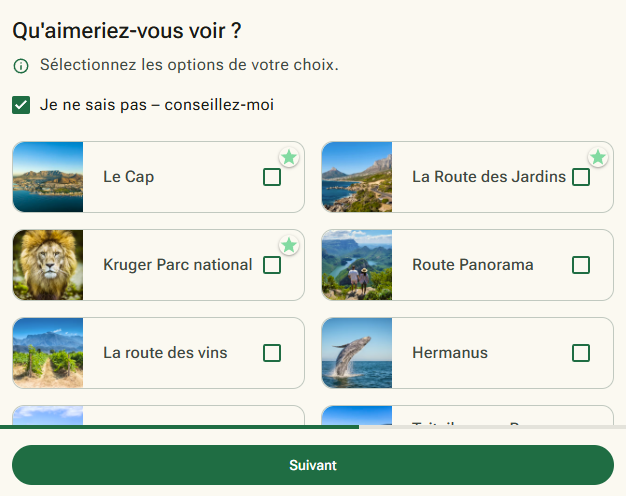Image resolution: width=626 pixels, height=496 pixels.
Task: Select the Hermanus checkbox
Action: click(581, 353)
